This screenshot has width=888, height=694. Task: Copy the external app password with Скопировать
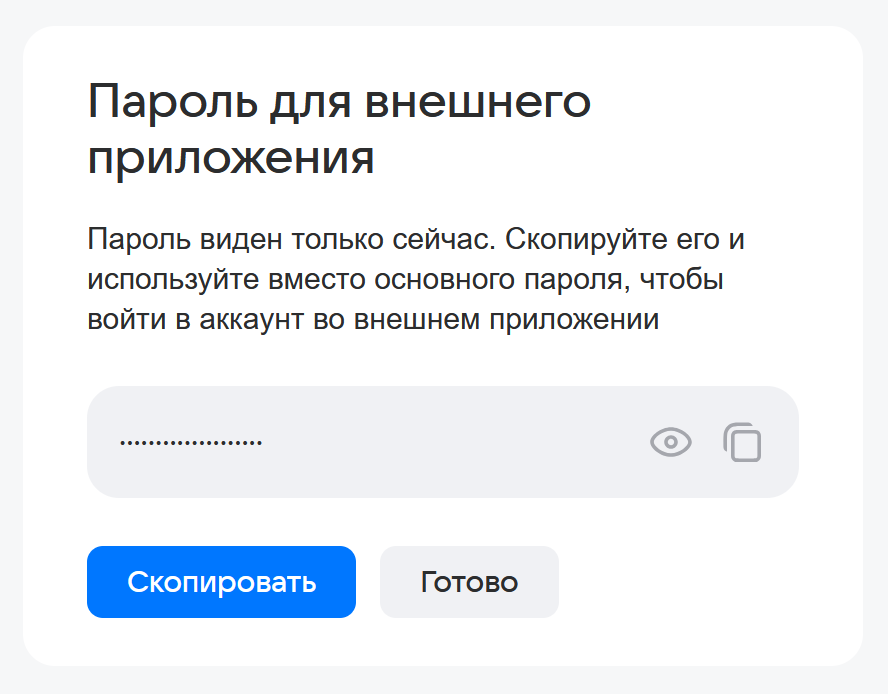pos(221,582)
